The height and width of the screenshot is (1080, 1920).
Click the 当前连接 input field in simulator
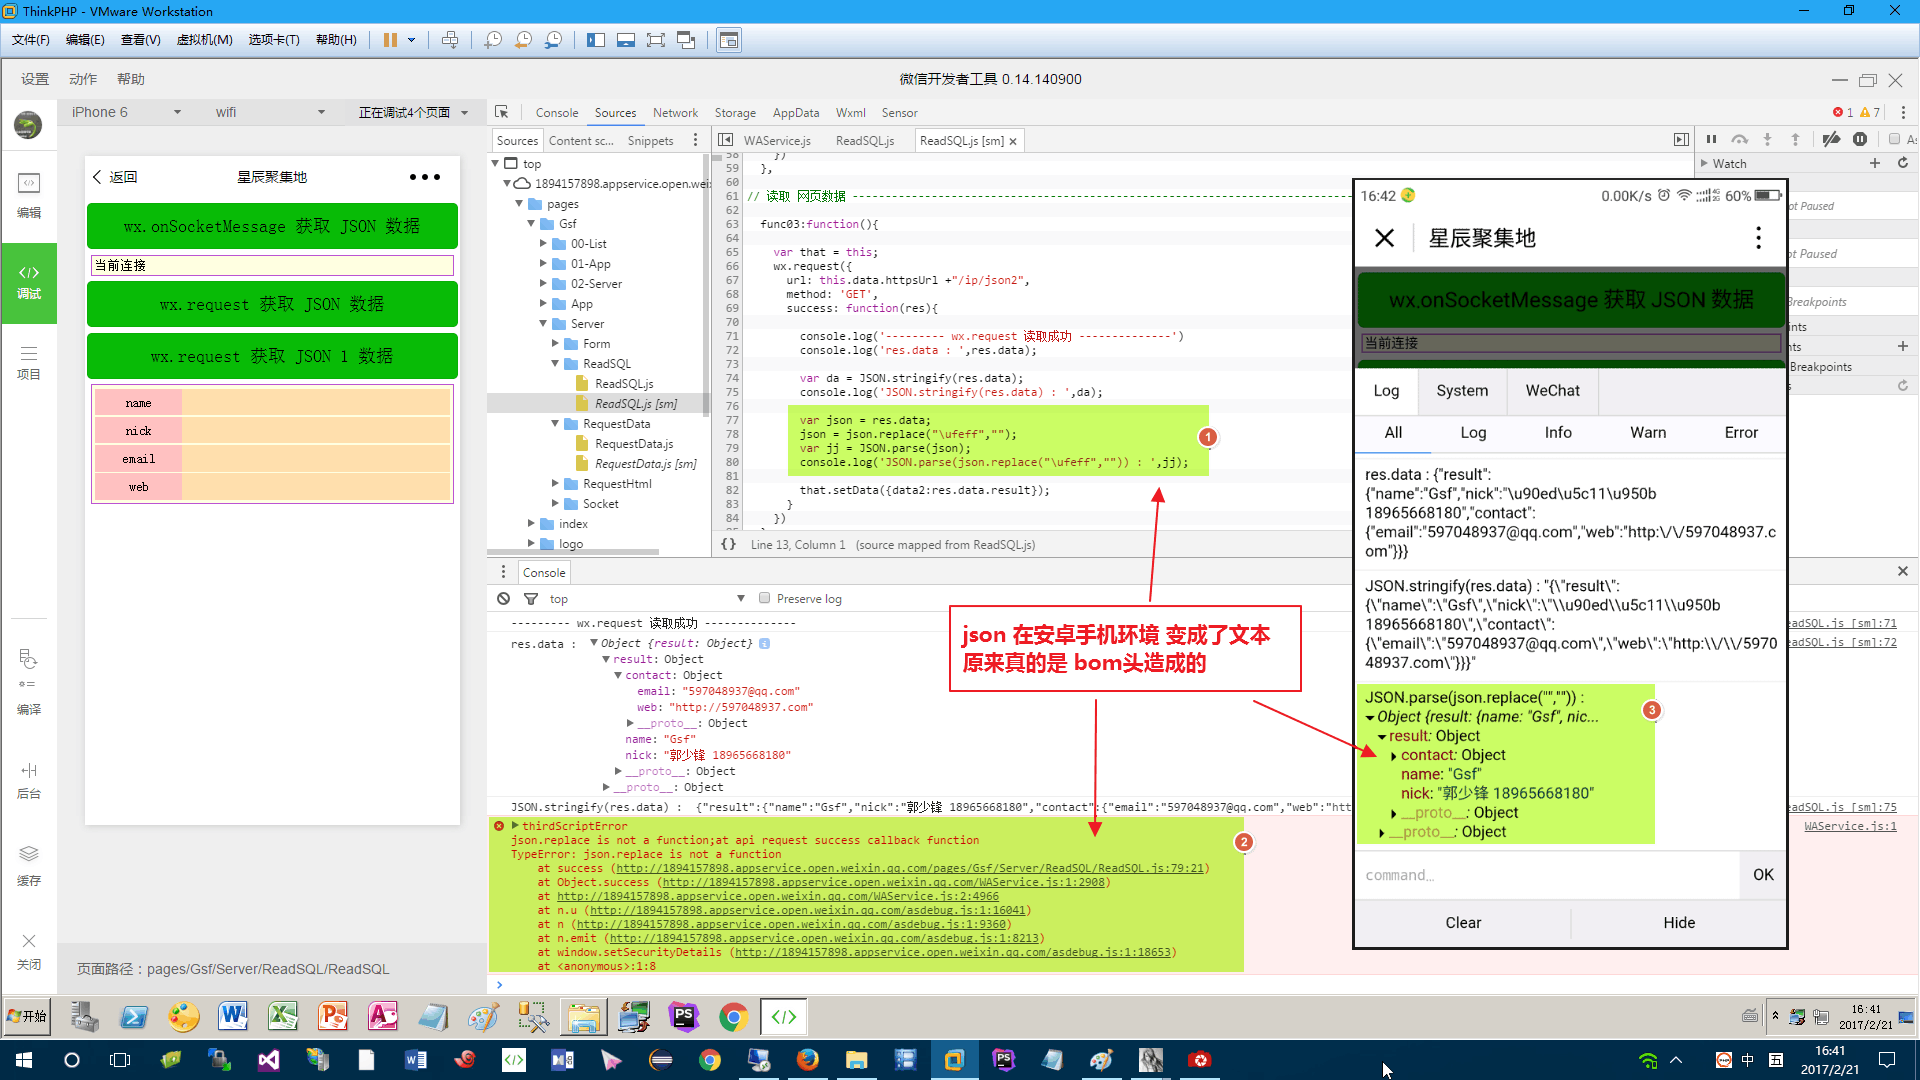tap(272, 265)
